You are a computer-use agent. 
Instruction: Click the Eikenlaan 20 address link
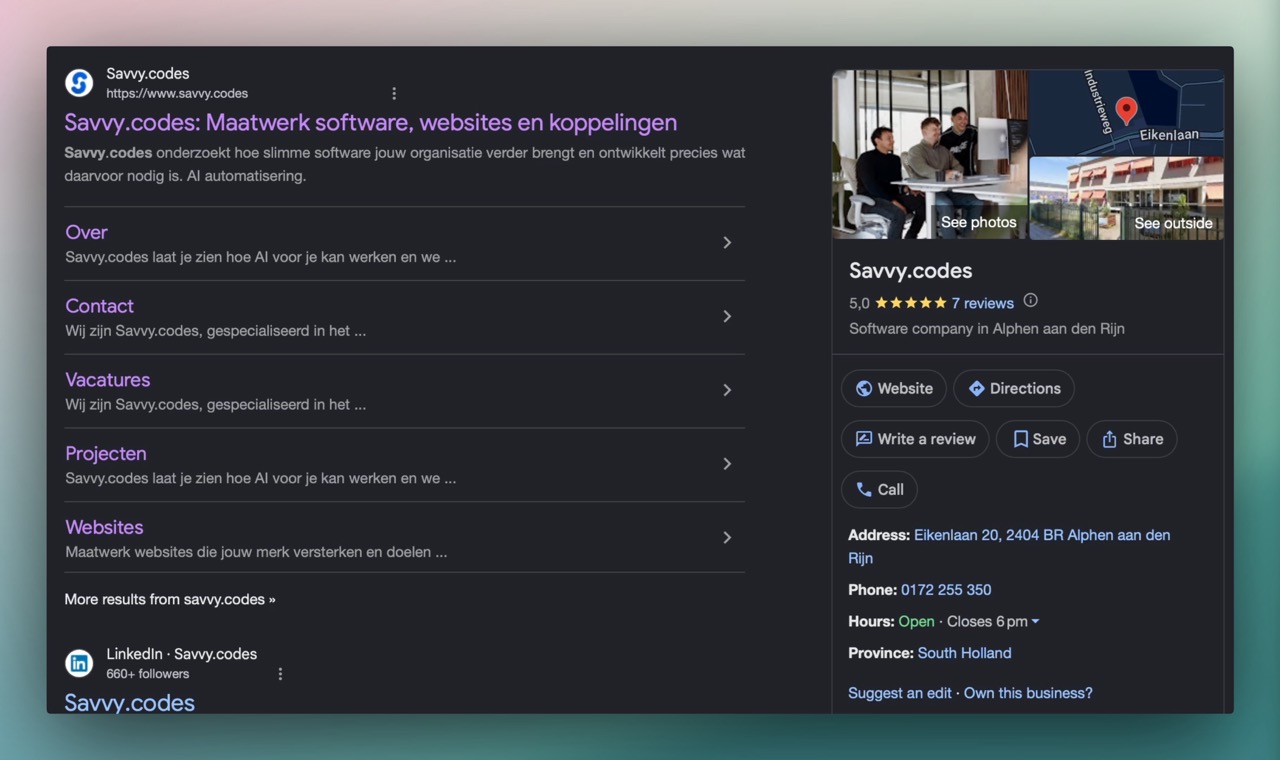coord(1009,546)
